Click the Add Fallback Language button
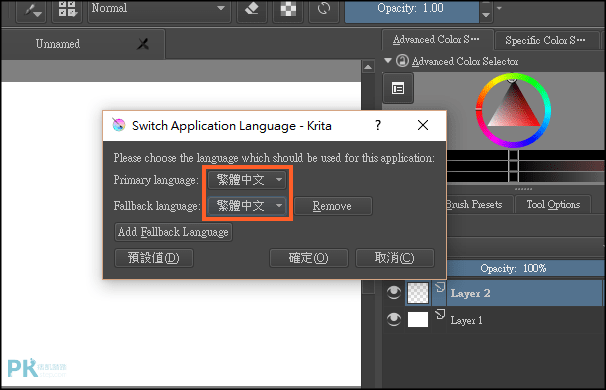 pos(173,232)
